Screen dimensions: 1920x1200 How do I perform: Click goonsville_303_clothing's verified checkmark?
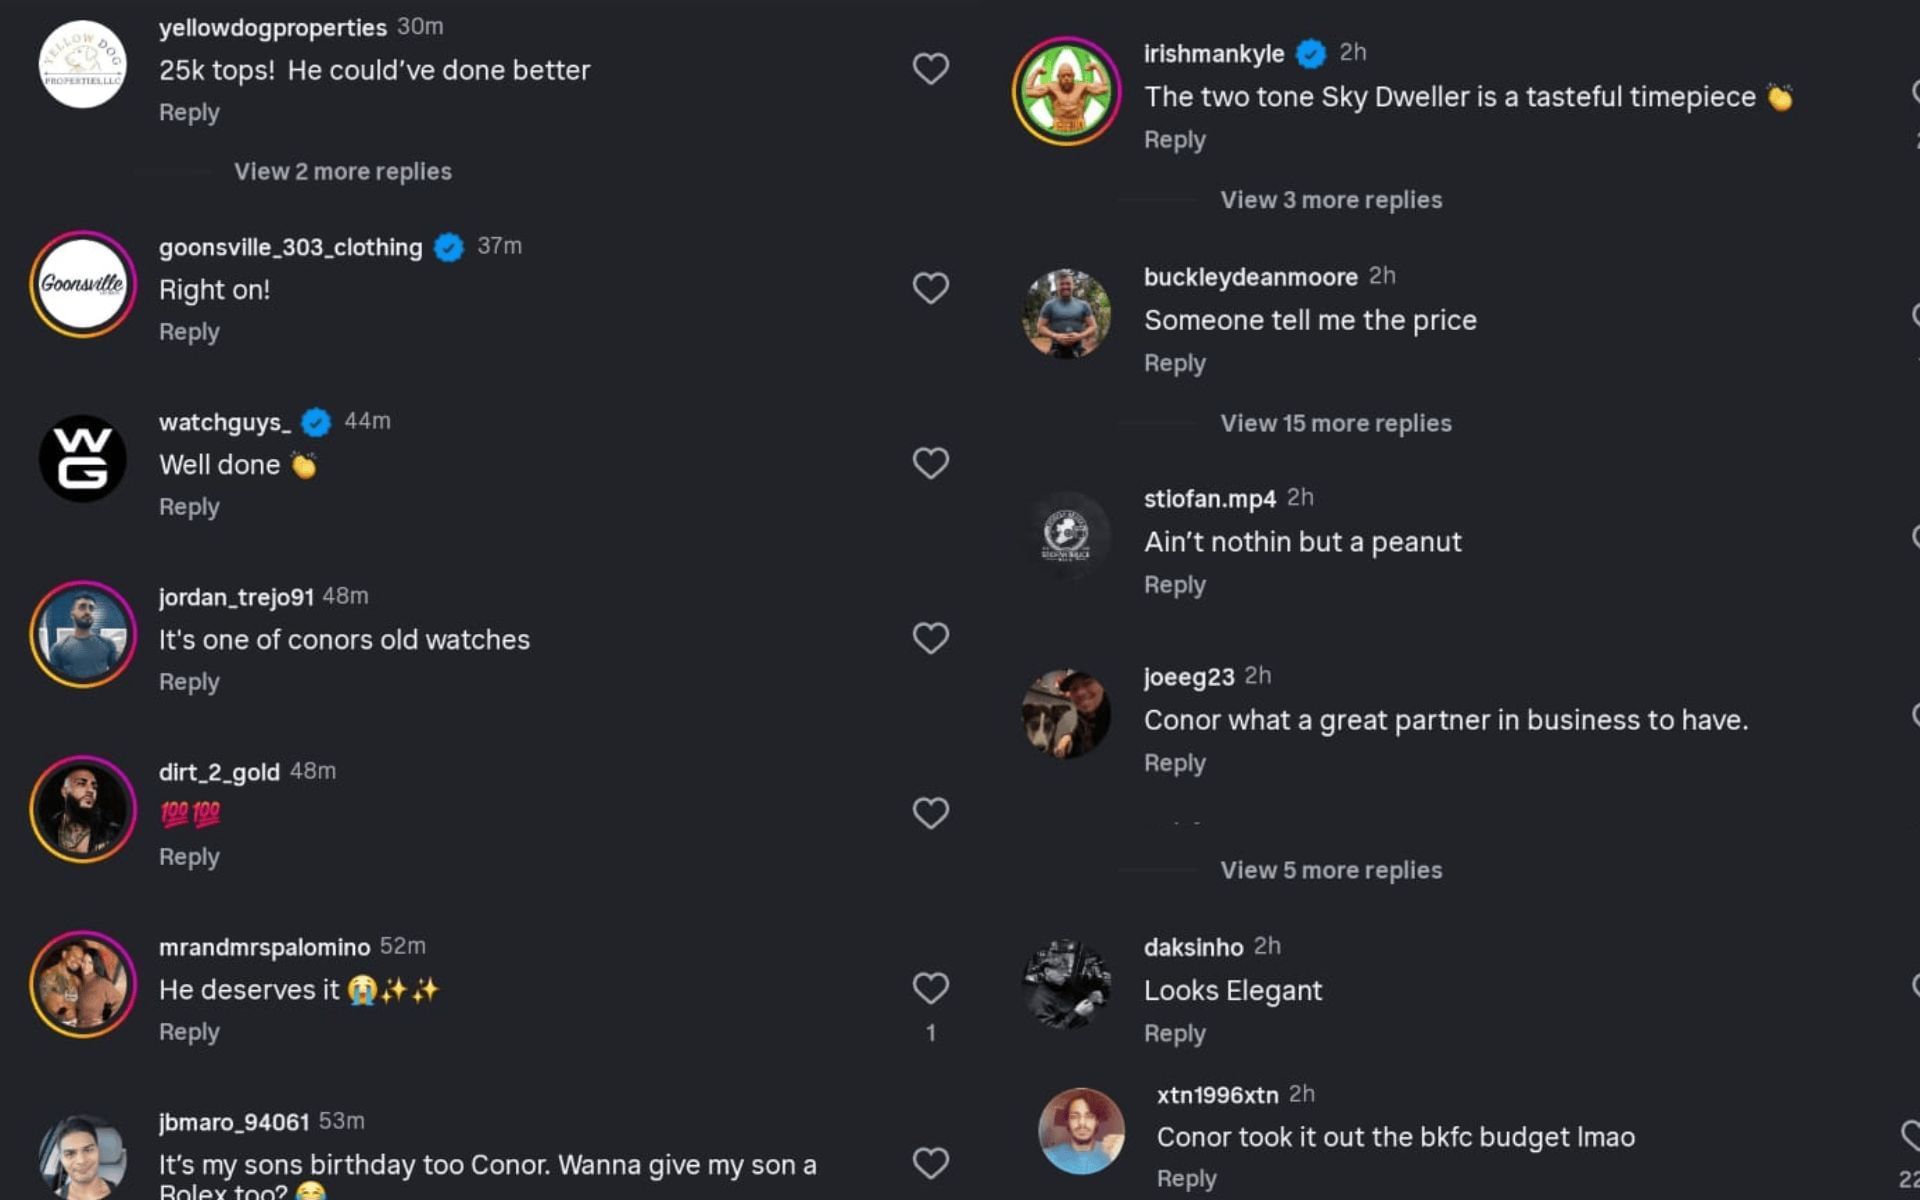click(449, 247)
